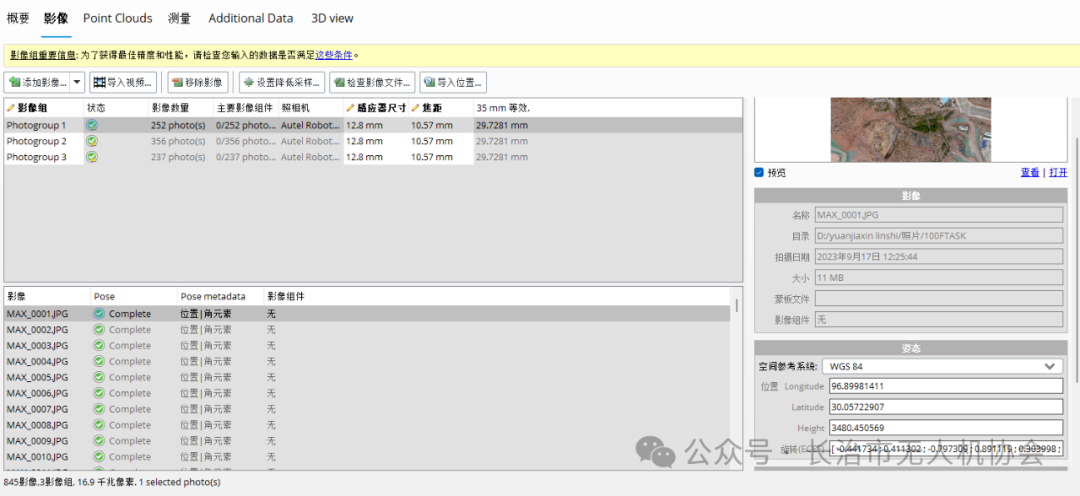
Task: Switch to the 影像 tab
Action: (x=56, y=19)
